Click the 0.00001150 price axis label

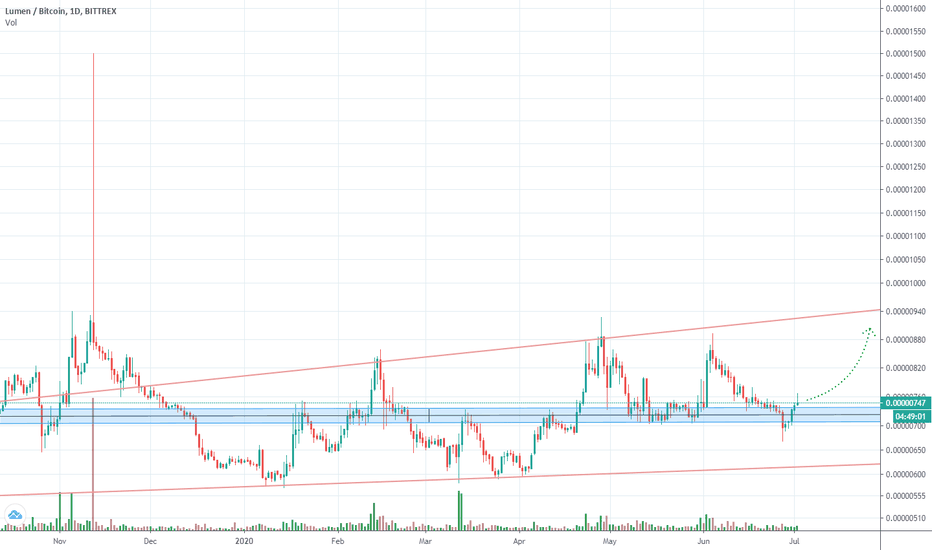pos(905,213)
